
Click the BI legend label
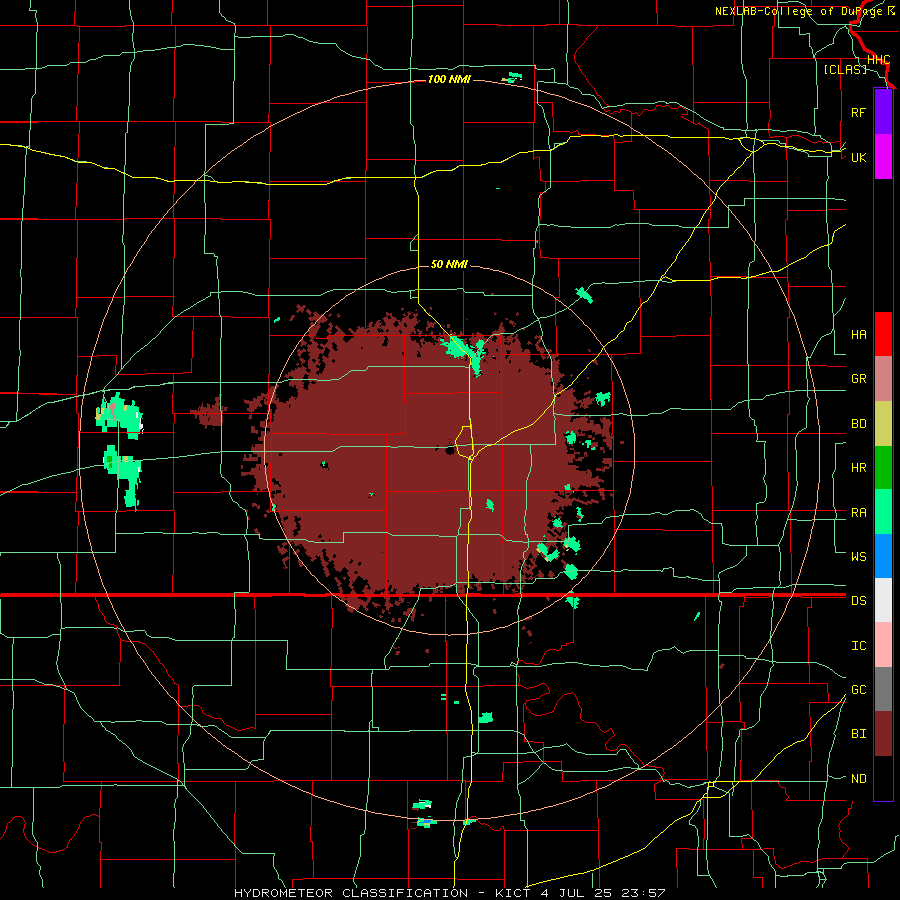pos(858,734)
